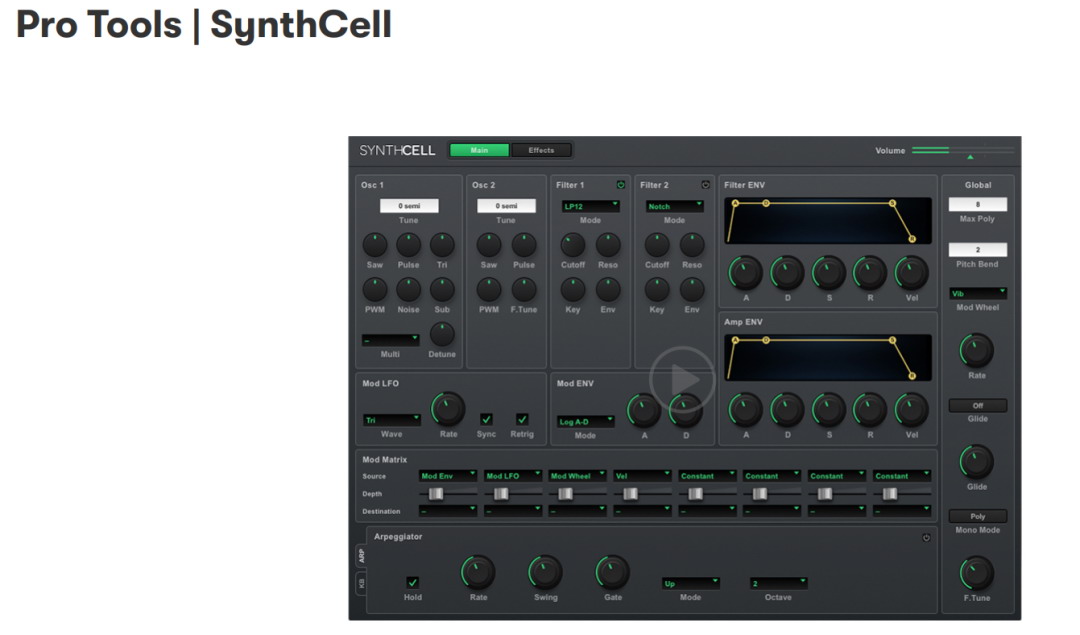This screenshot has width=1080, height=635.
Task: Switch to the Effects tab
Action: [541, 150]
